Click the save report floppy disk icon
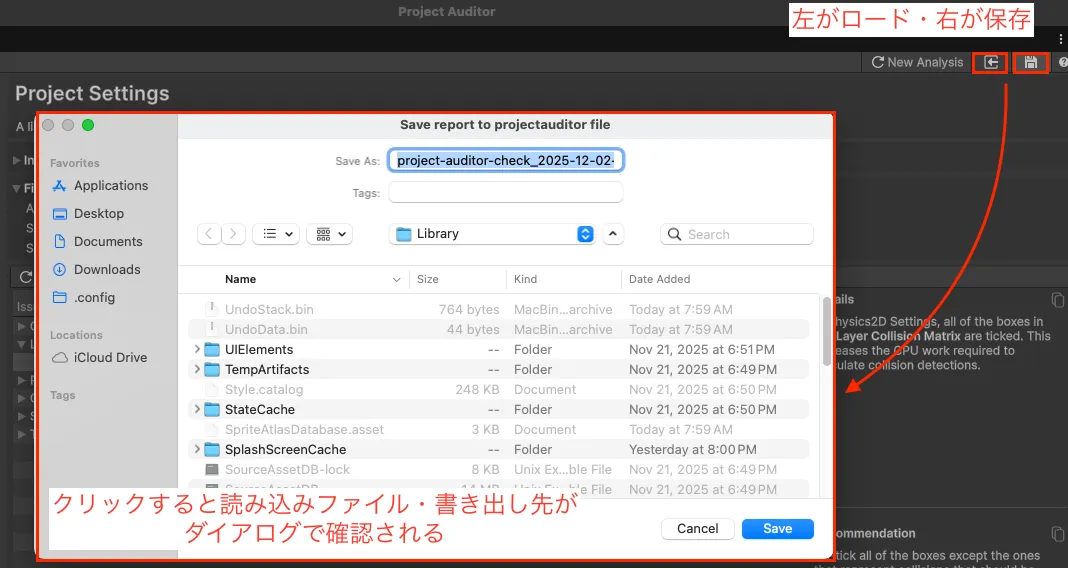The height and width of the screenshot is (568, 1068). (1029, 63)
